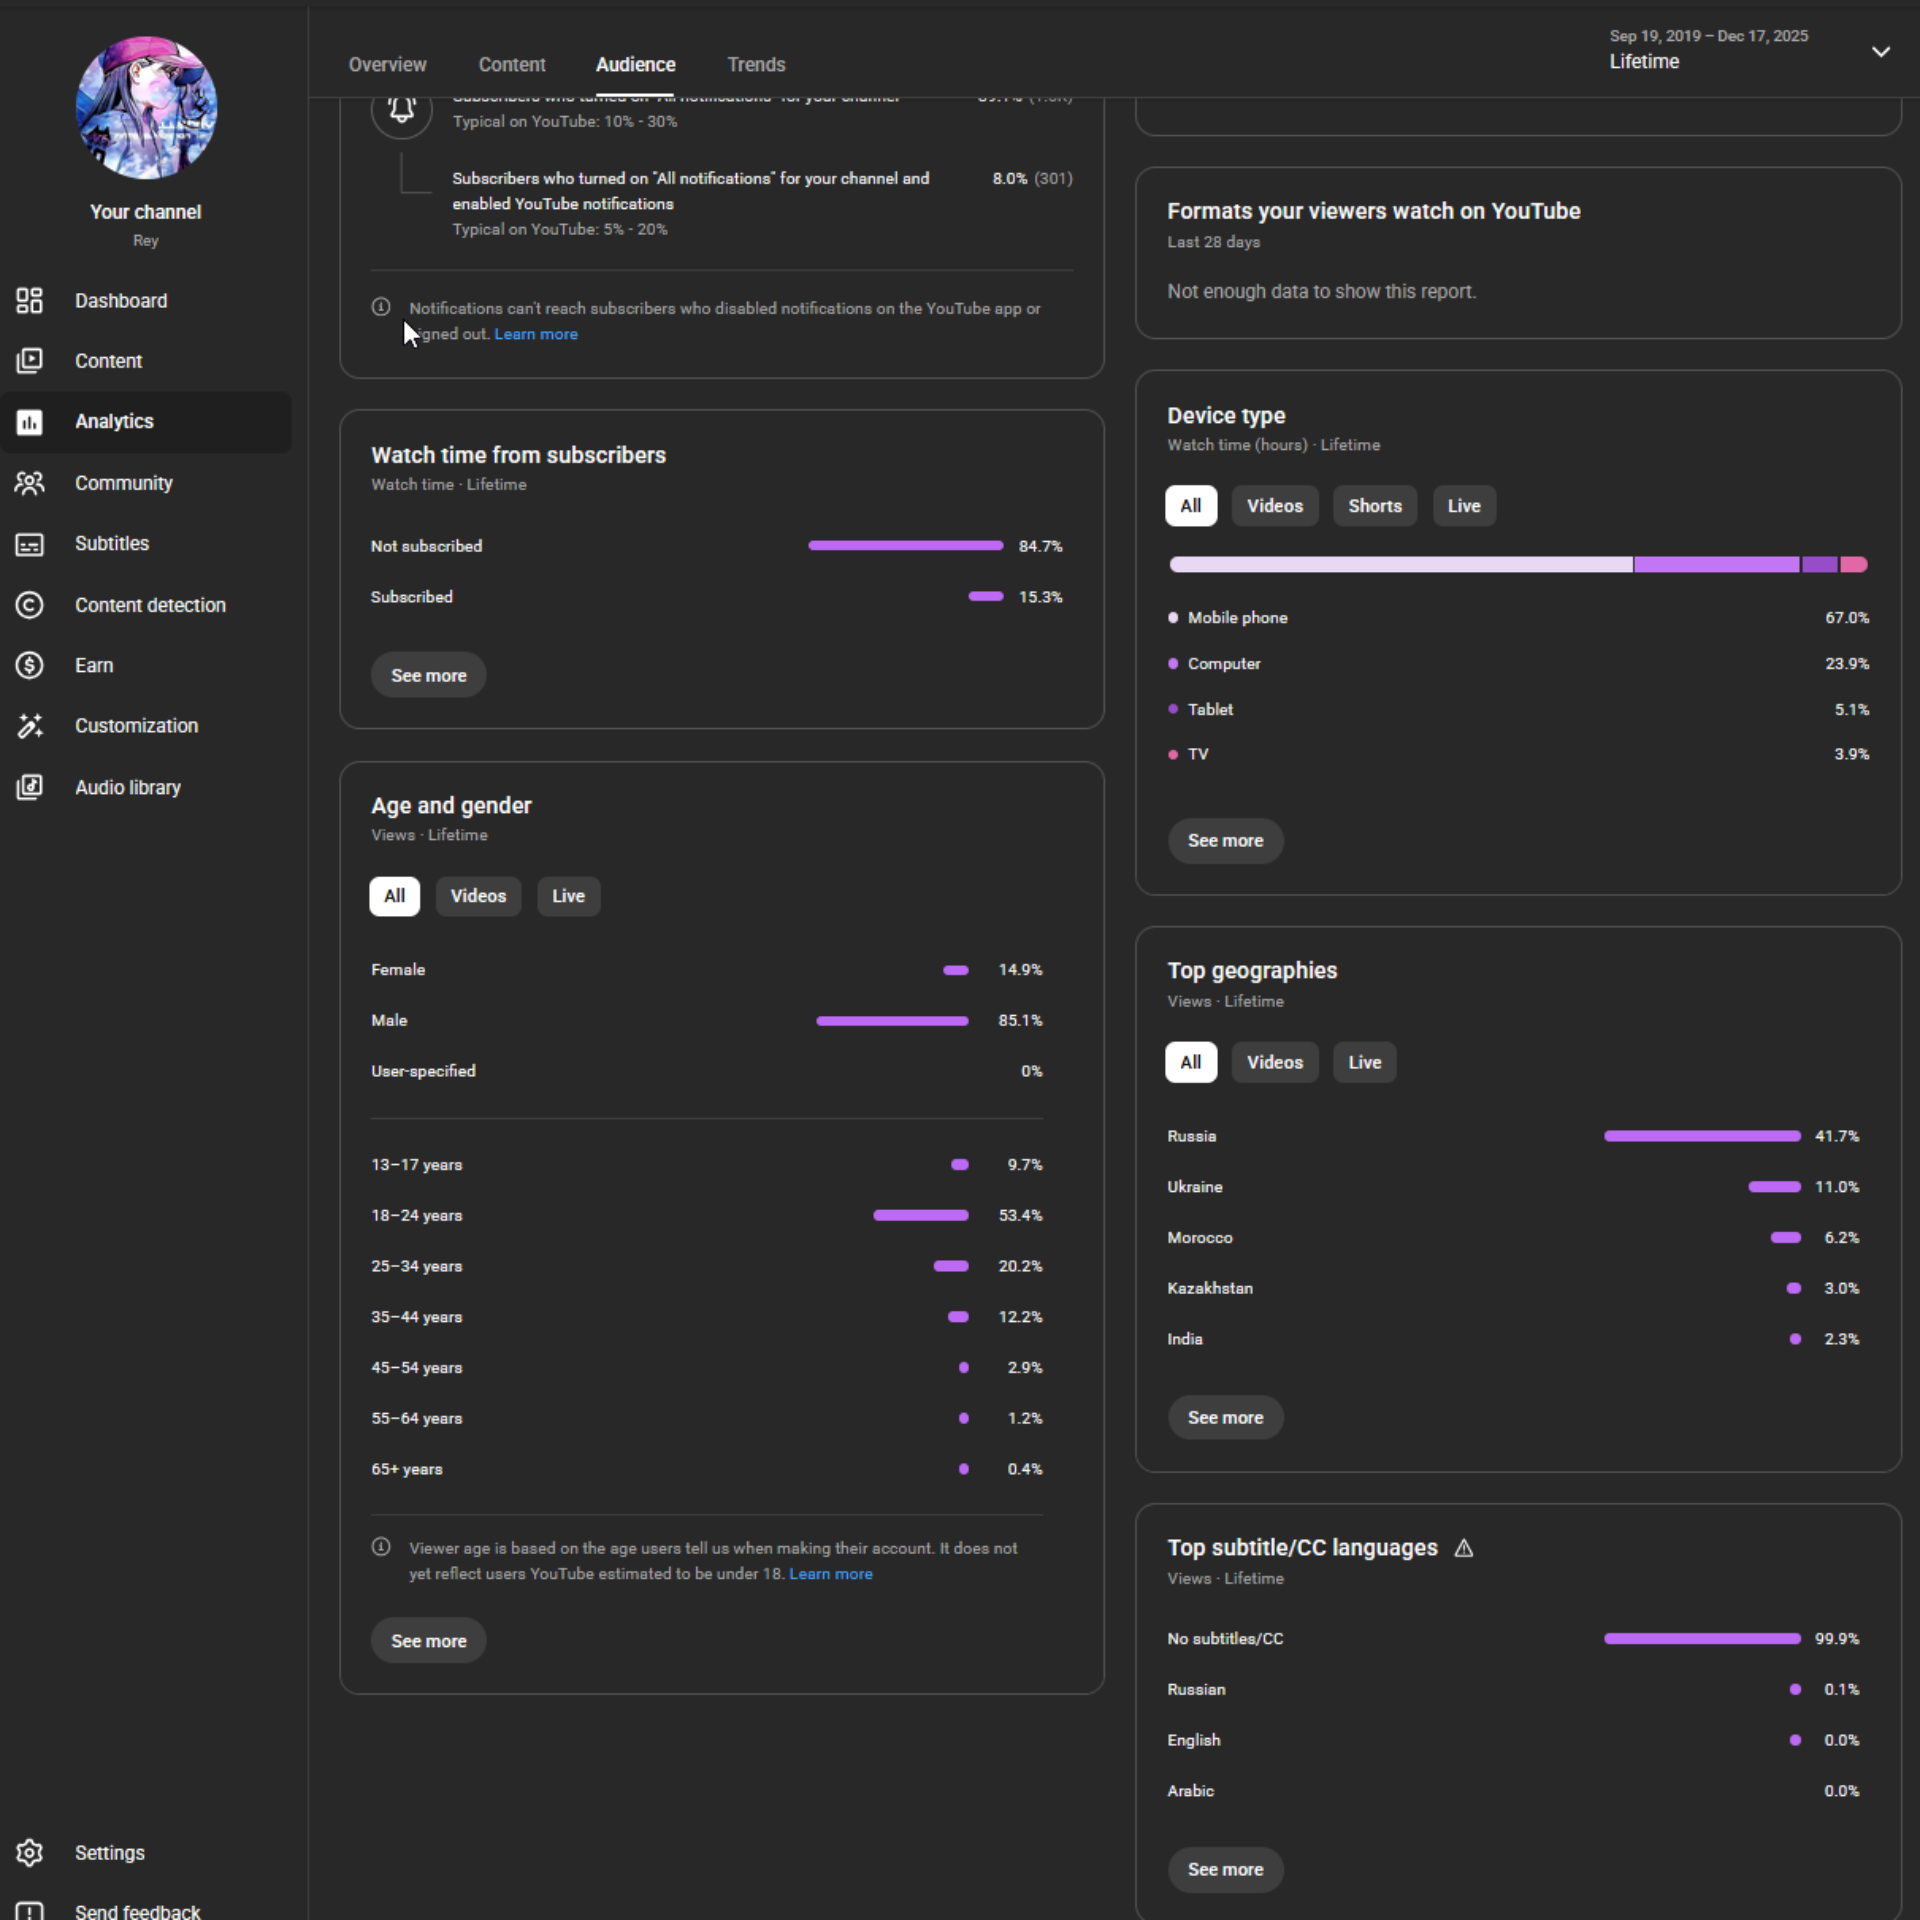The height and width of the screenshot is (1920, 1920).
Task: Open the Dashboard sidebar icon
Action: click(x=29, y=301)
